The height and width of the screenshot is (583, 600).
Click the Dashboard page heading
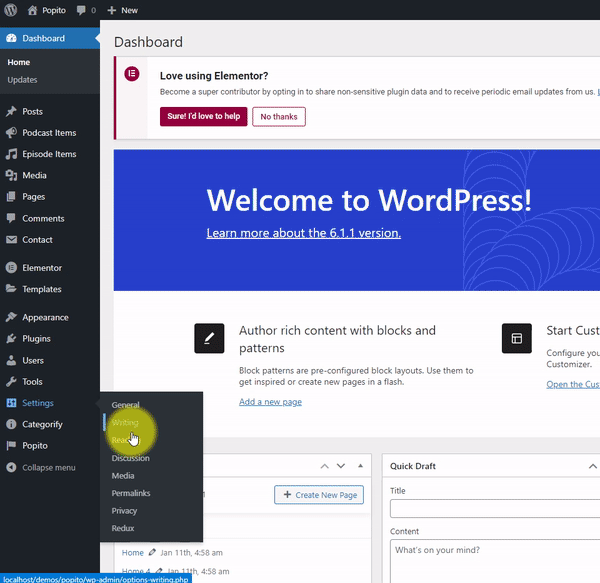tap(148, 42)
